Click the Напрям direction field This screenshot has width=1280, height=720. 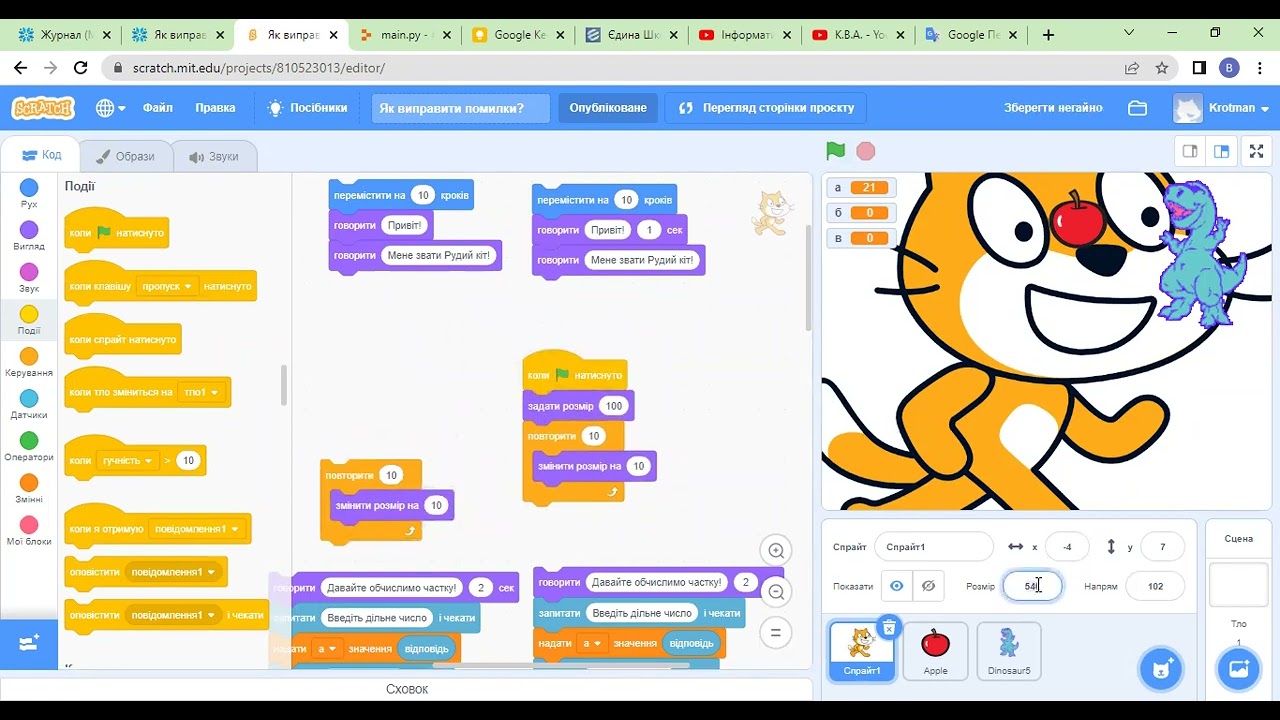click(1155, 586)
